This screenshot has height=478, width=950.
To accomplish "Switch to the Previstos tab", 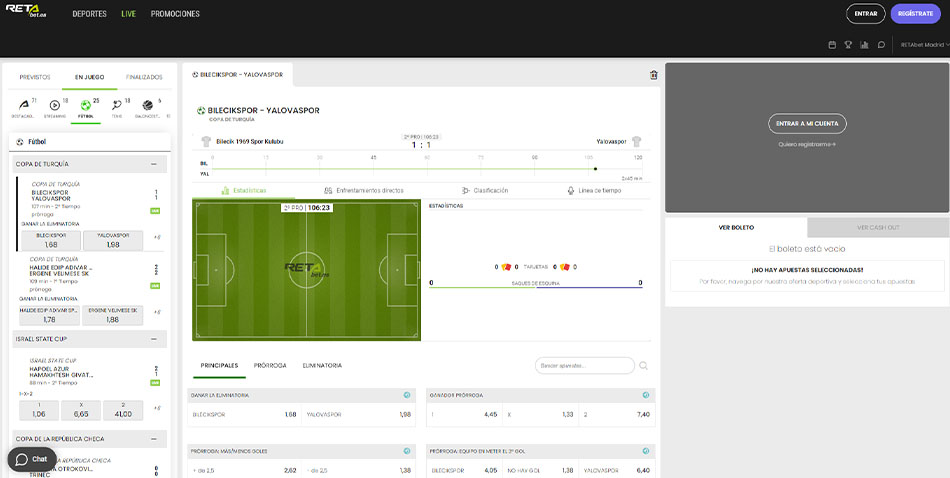I will point(35,78).
